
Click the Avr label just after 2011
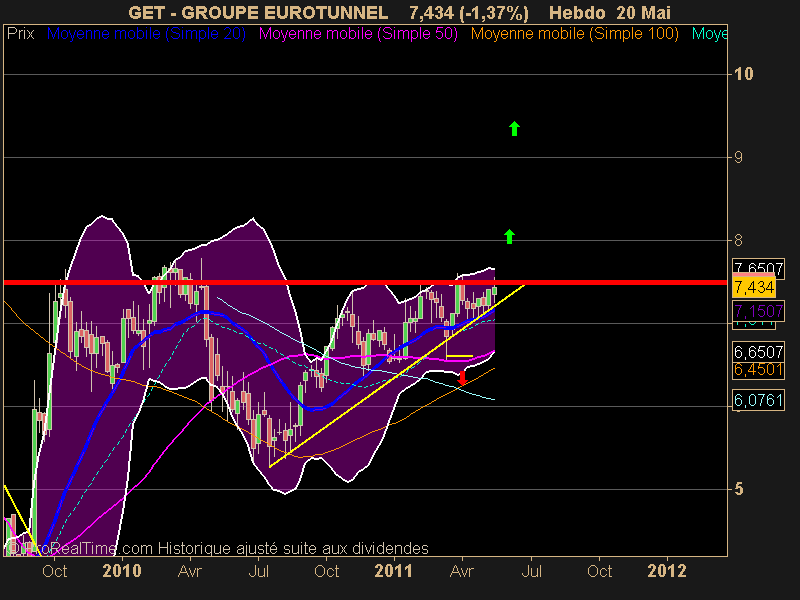pyautogui.click(x=462, y=571)
